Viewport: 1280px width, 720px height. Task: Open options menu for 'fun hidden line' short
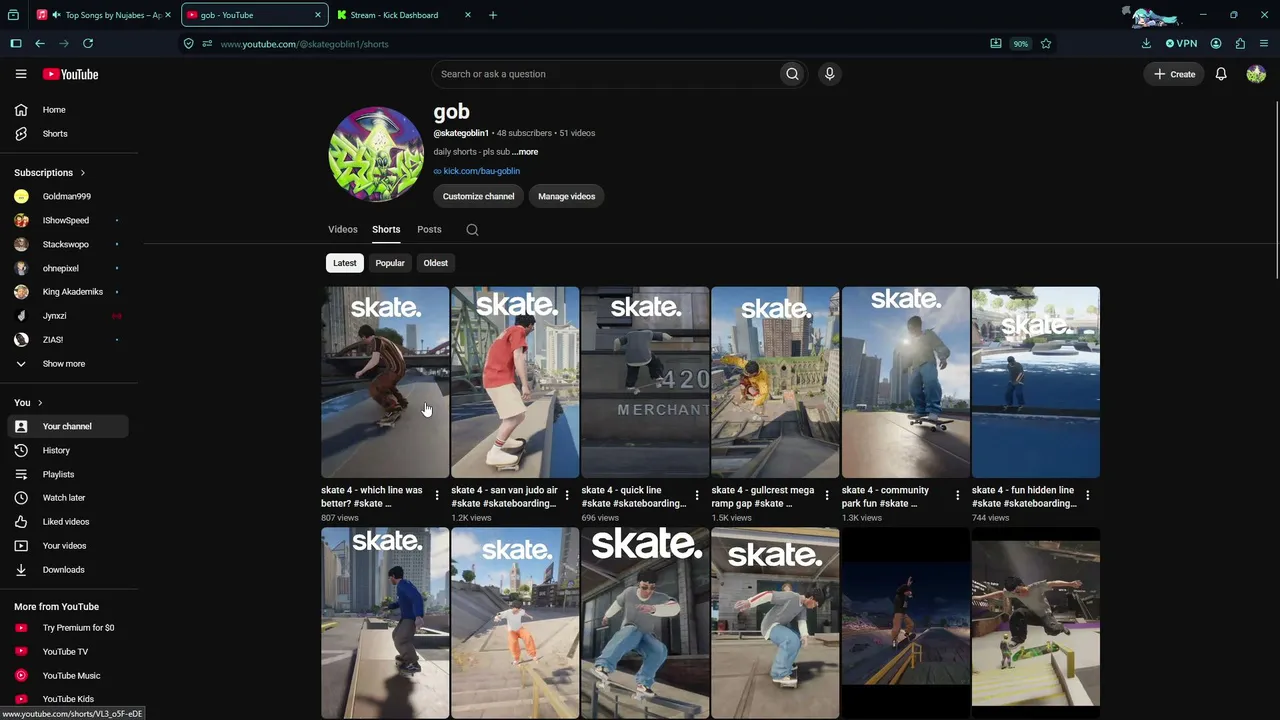(1087, 495)
